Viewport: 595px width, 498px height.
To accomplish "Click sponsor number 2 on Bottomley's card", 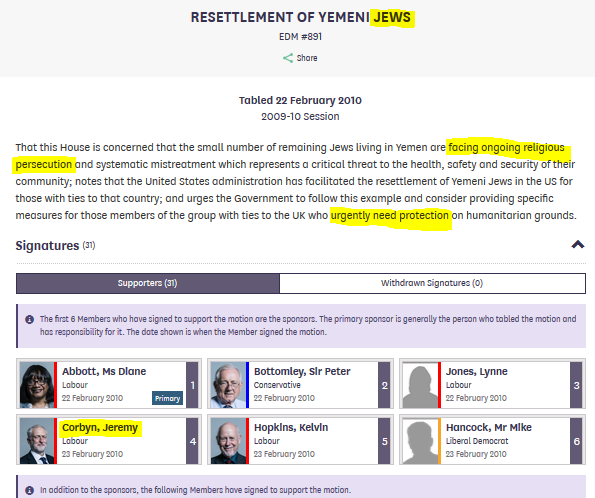I will click(384, 385).
